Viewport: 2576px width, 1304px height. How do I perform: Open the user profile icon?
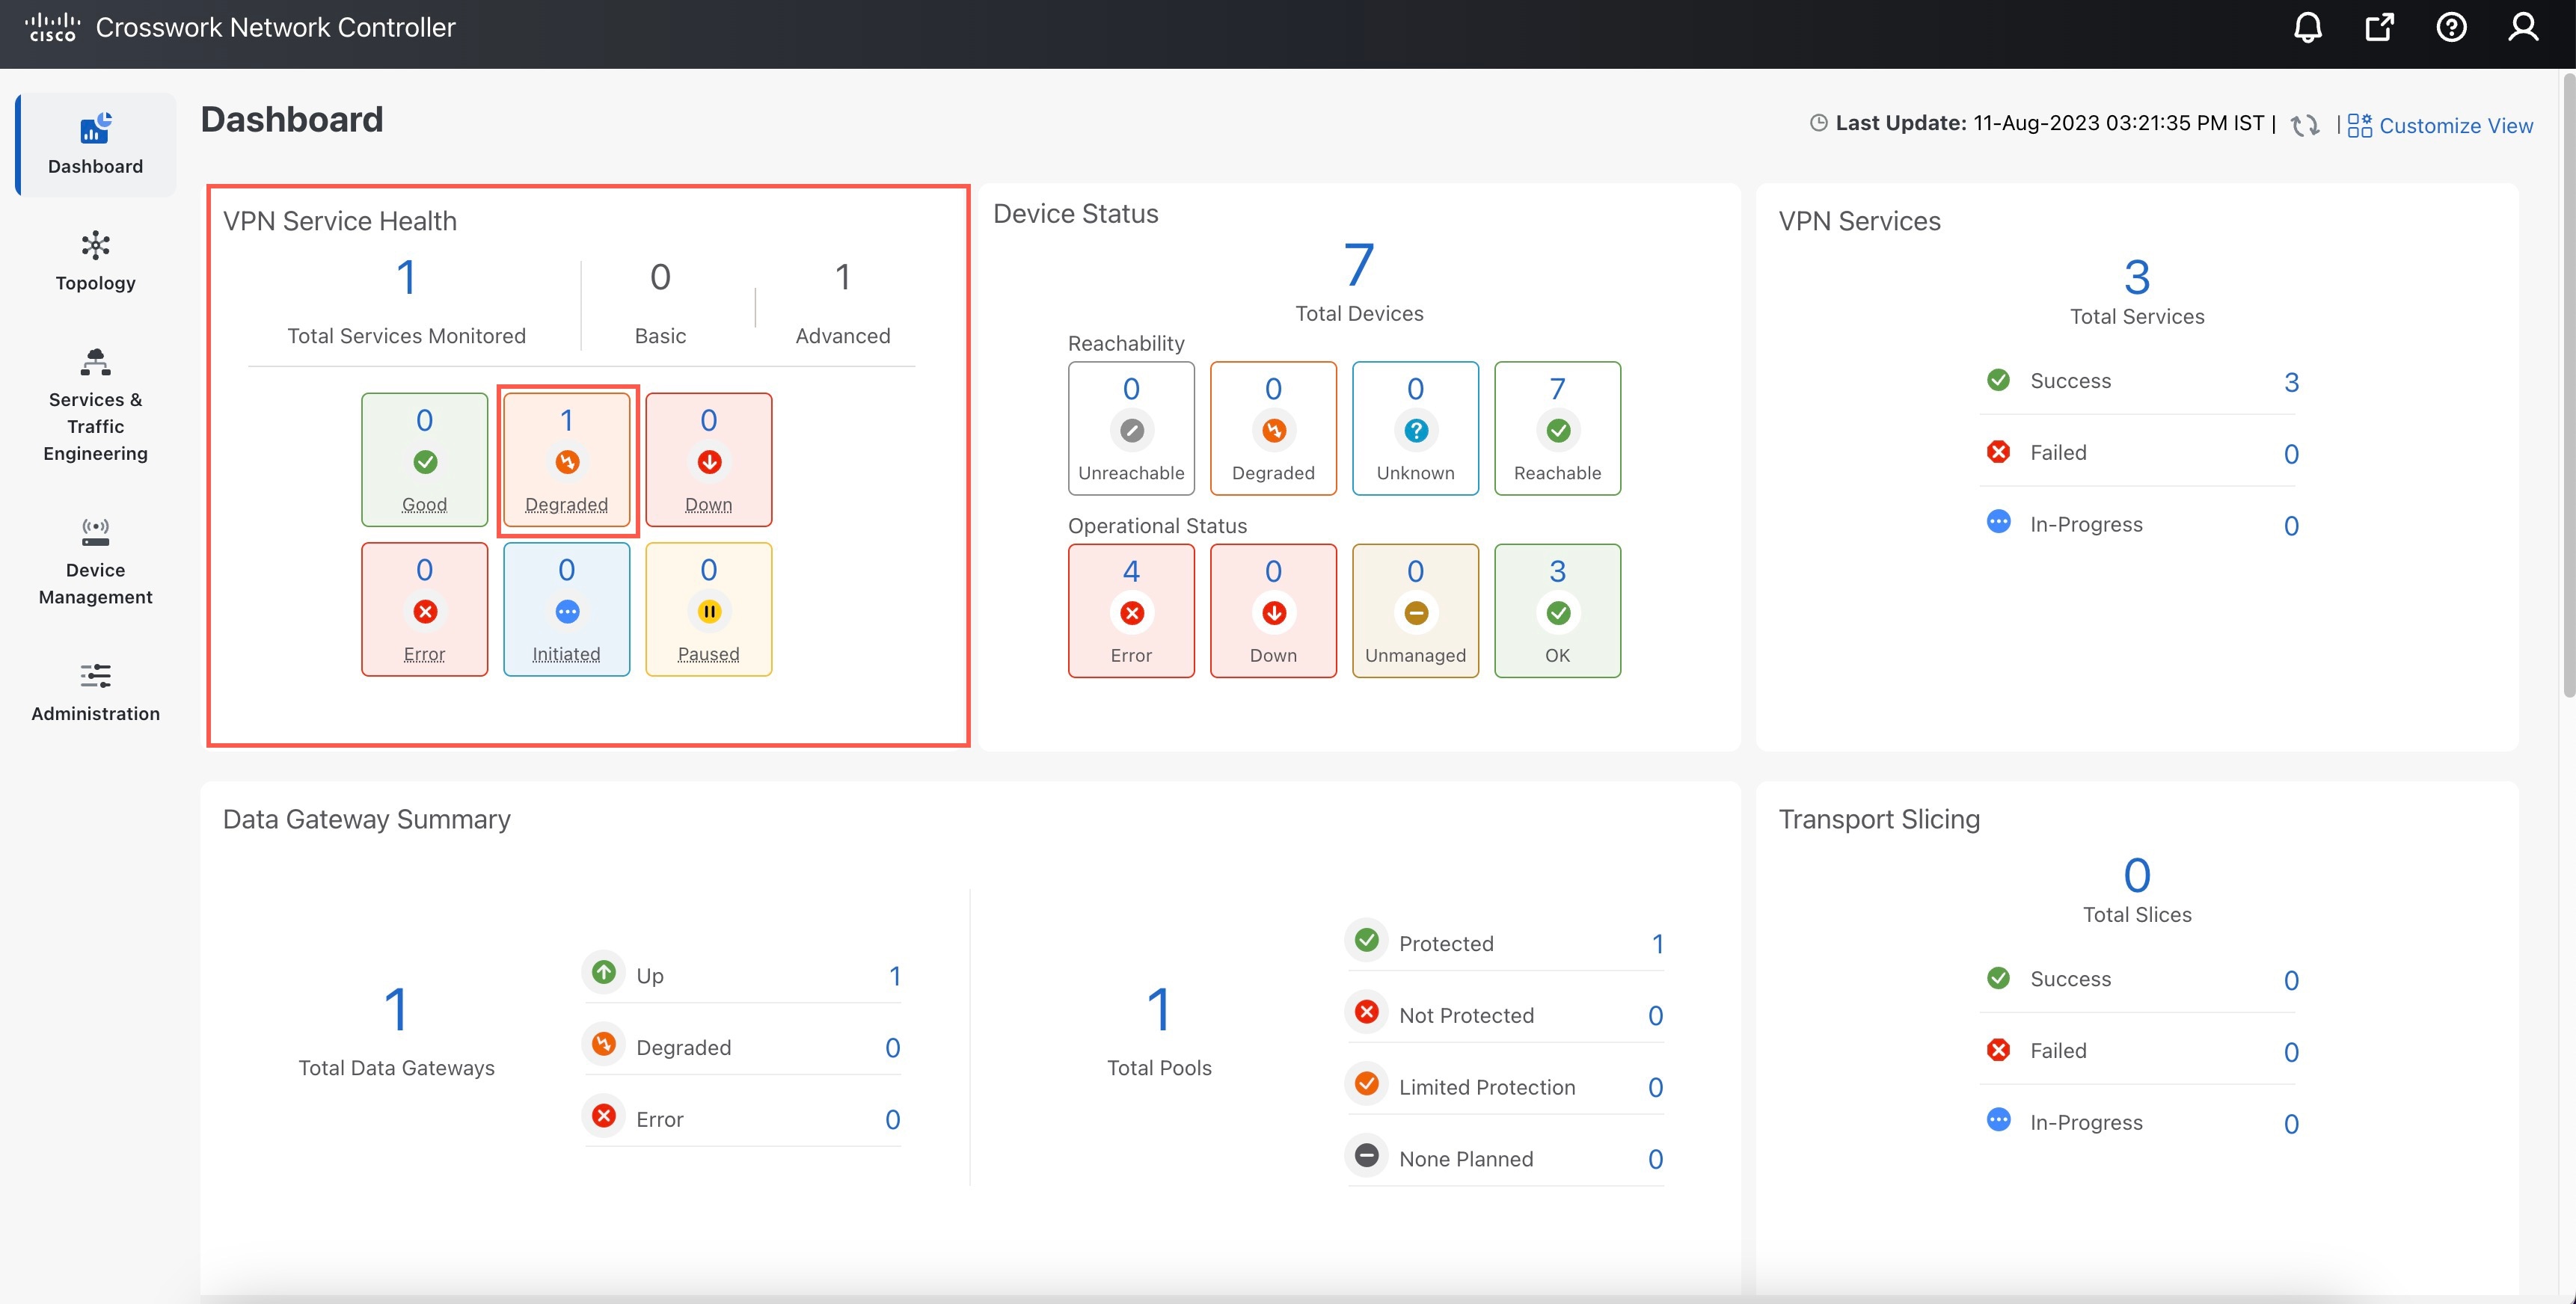2523,27
